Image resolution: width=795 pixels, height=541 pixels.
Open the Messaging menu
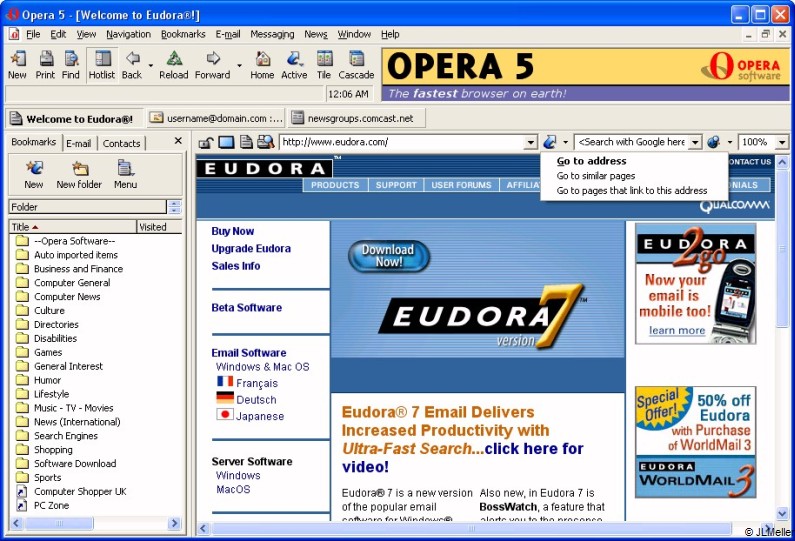(x=272, y=34)
